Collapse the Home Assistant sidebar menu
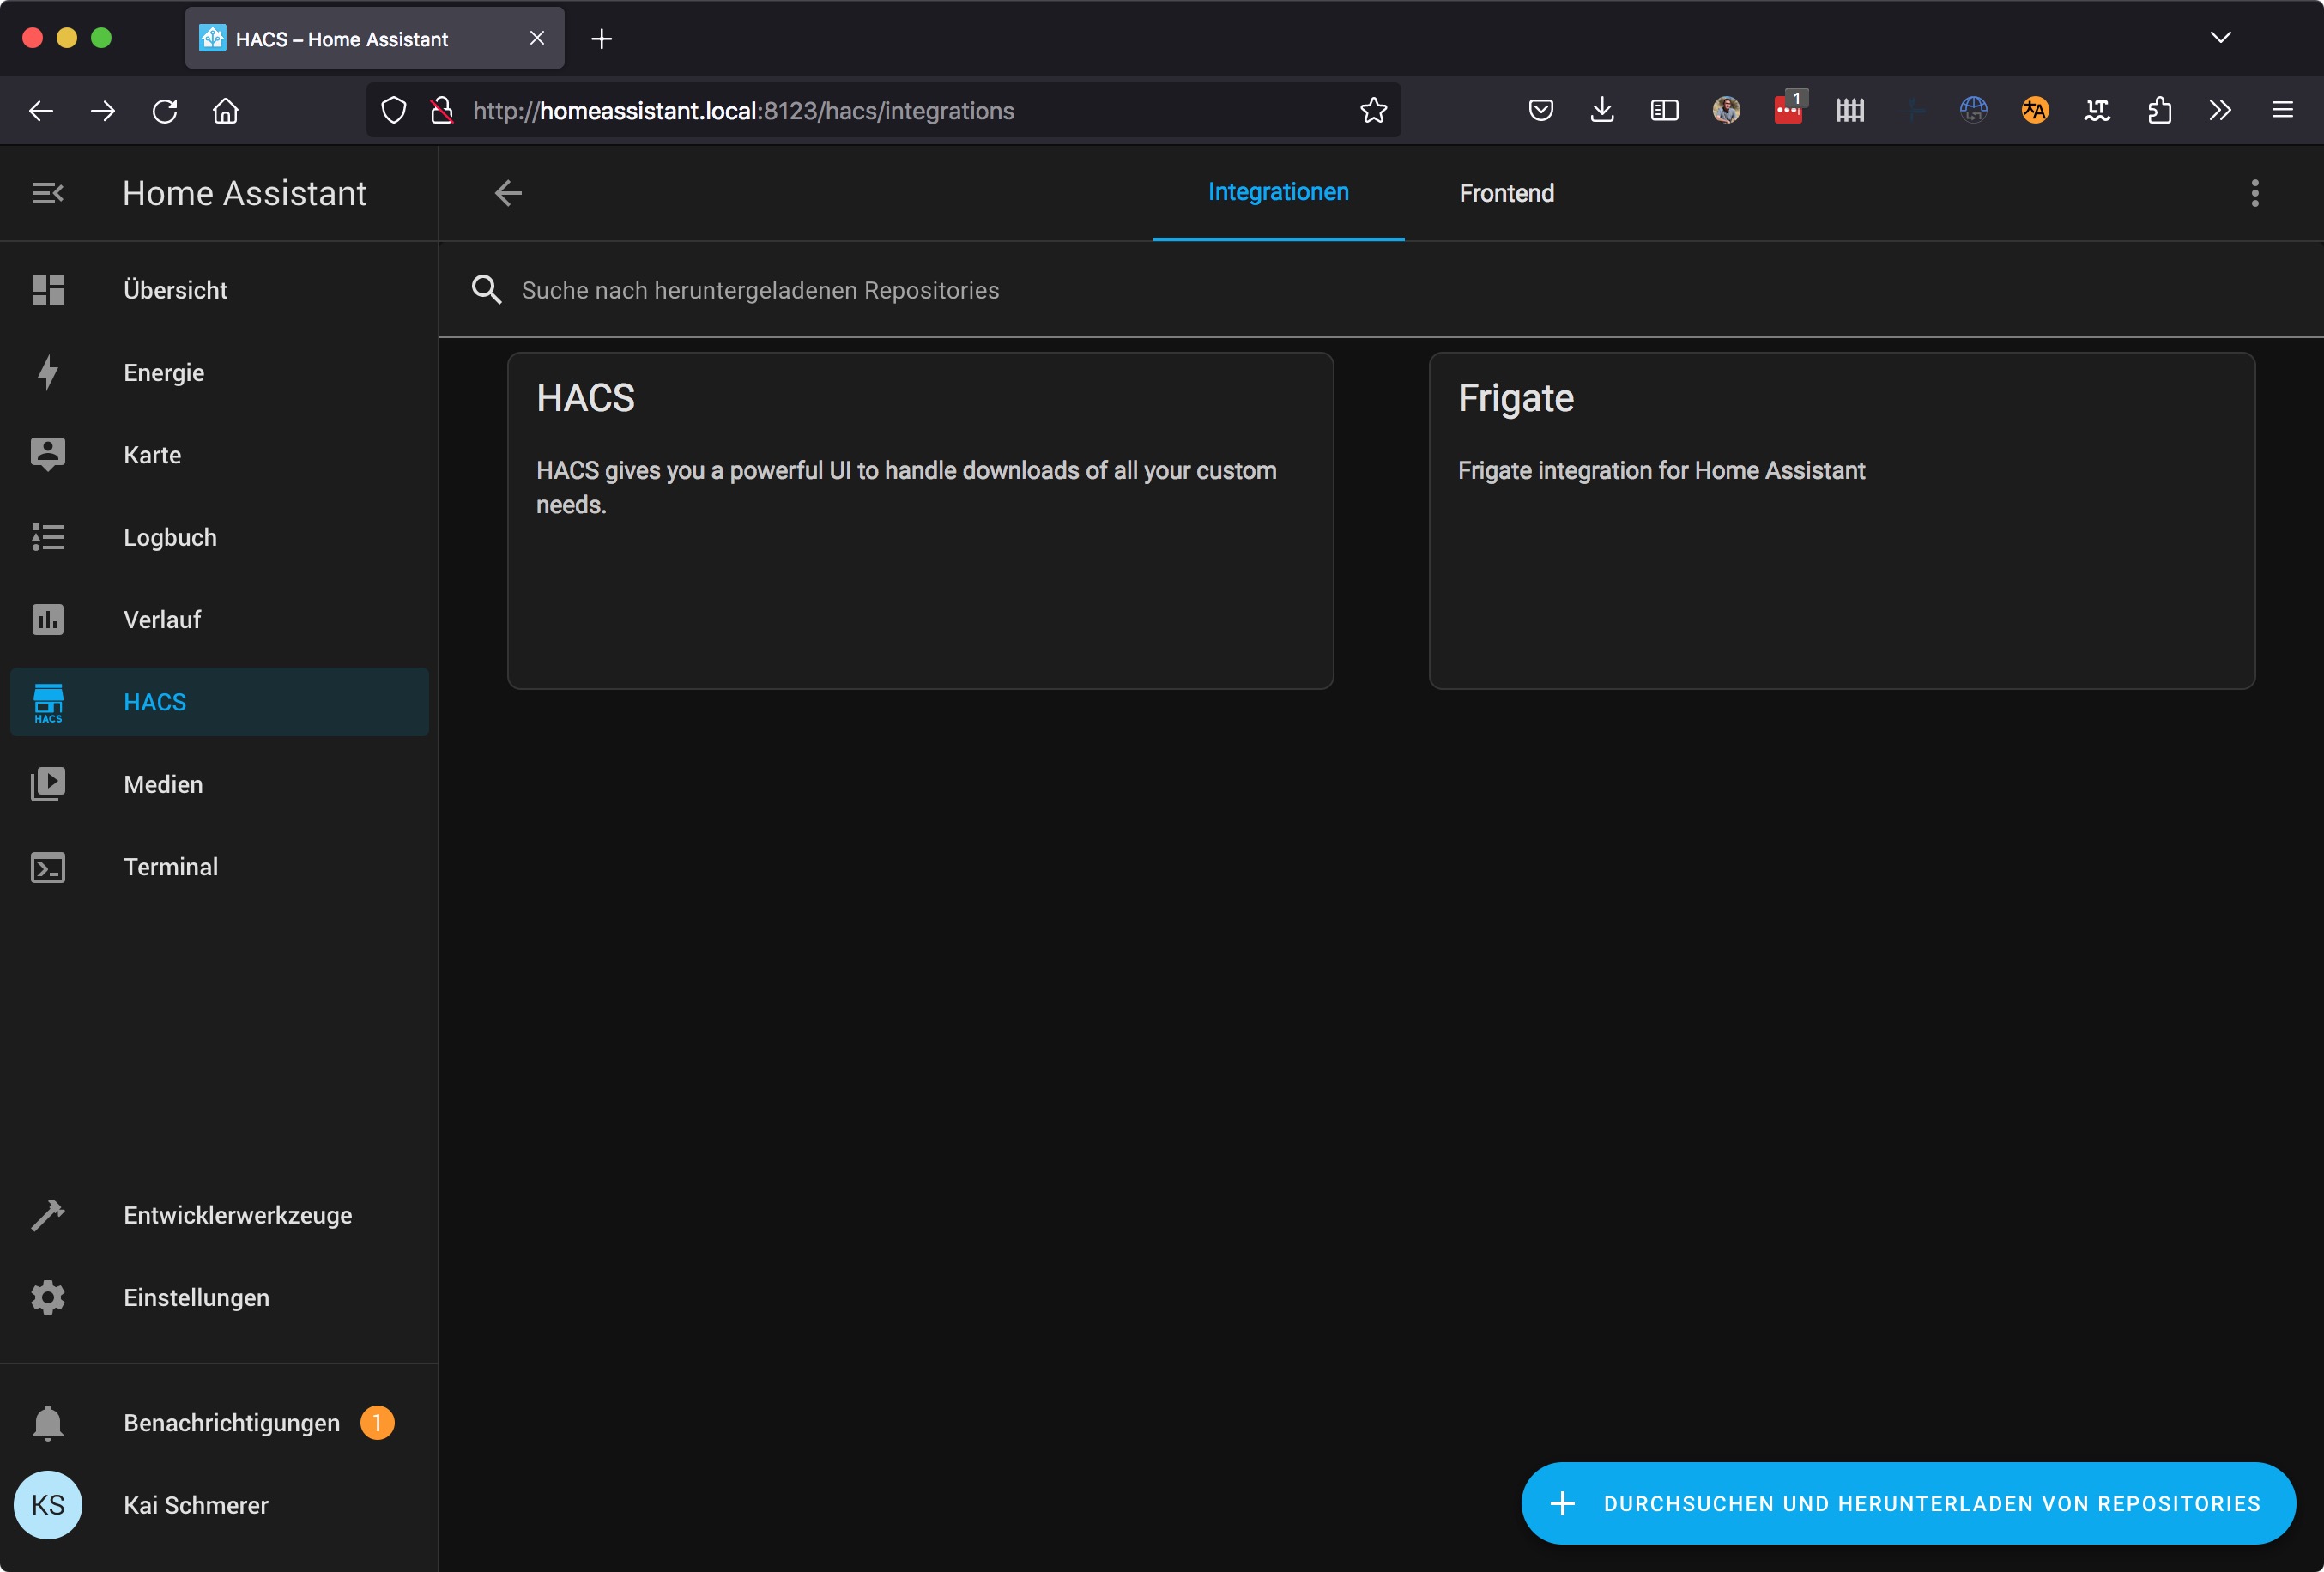The height and width of the screenshot is (1572, 2324). (x=48, y=193)
